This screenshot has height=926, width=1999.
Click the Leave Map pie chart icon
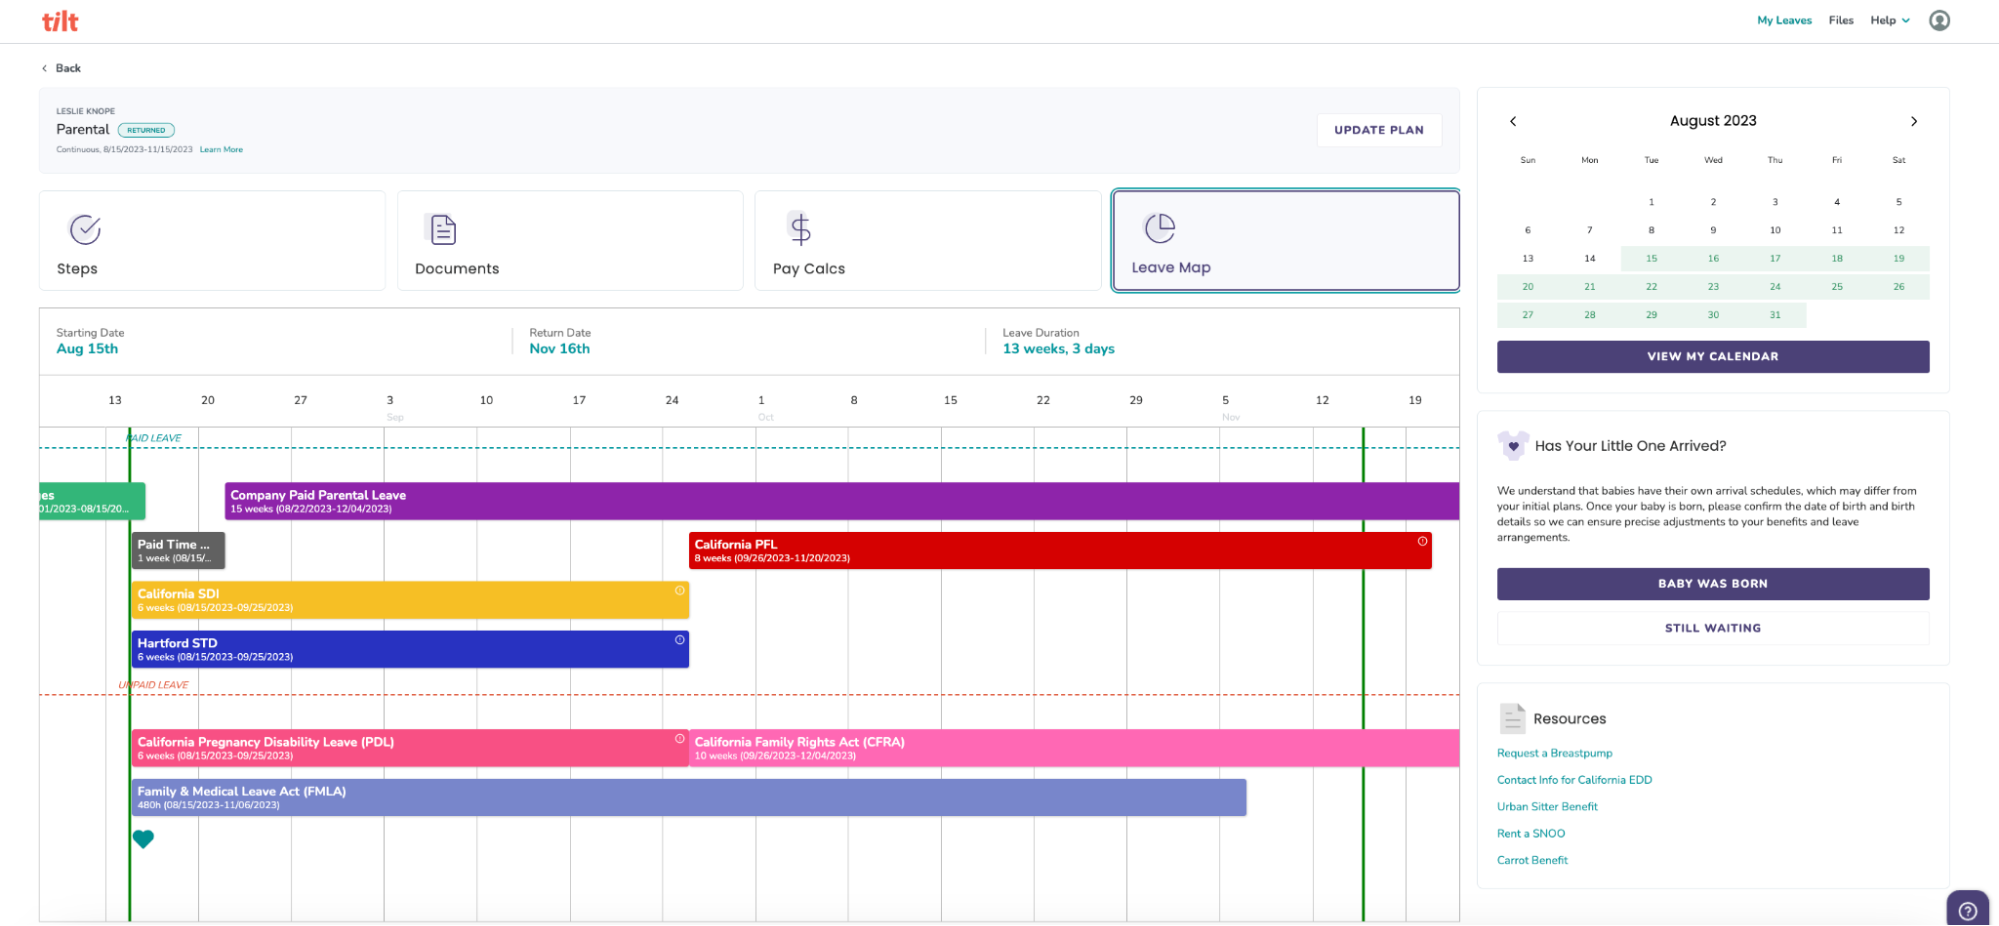1160,227
